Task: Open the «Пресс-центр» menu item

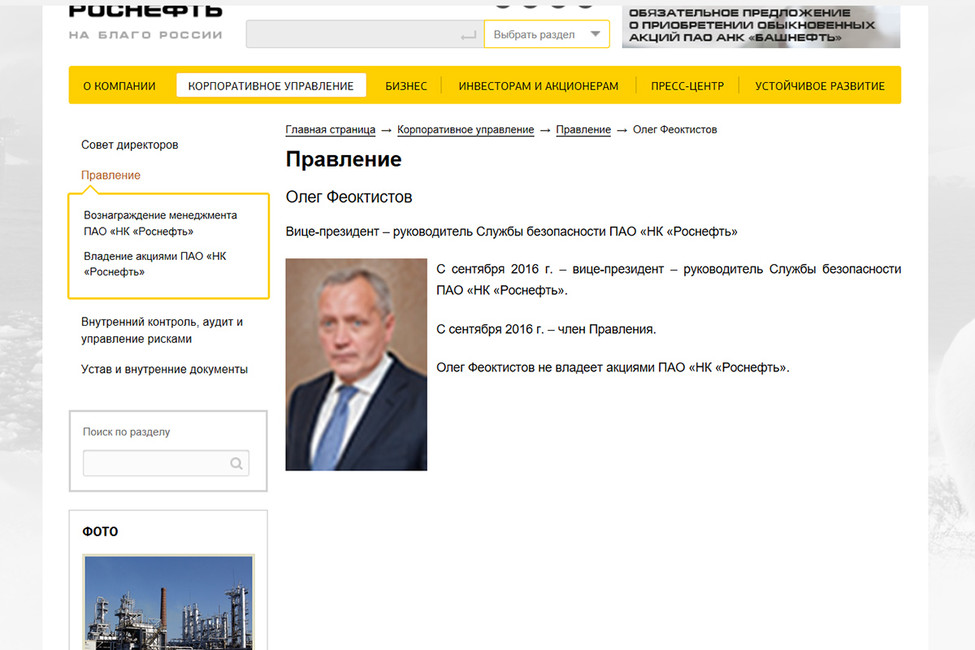Action: tap(687, 86)
